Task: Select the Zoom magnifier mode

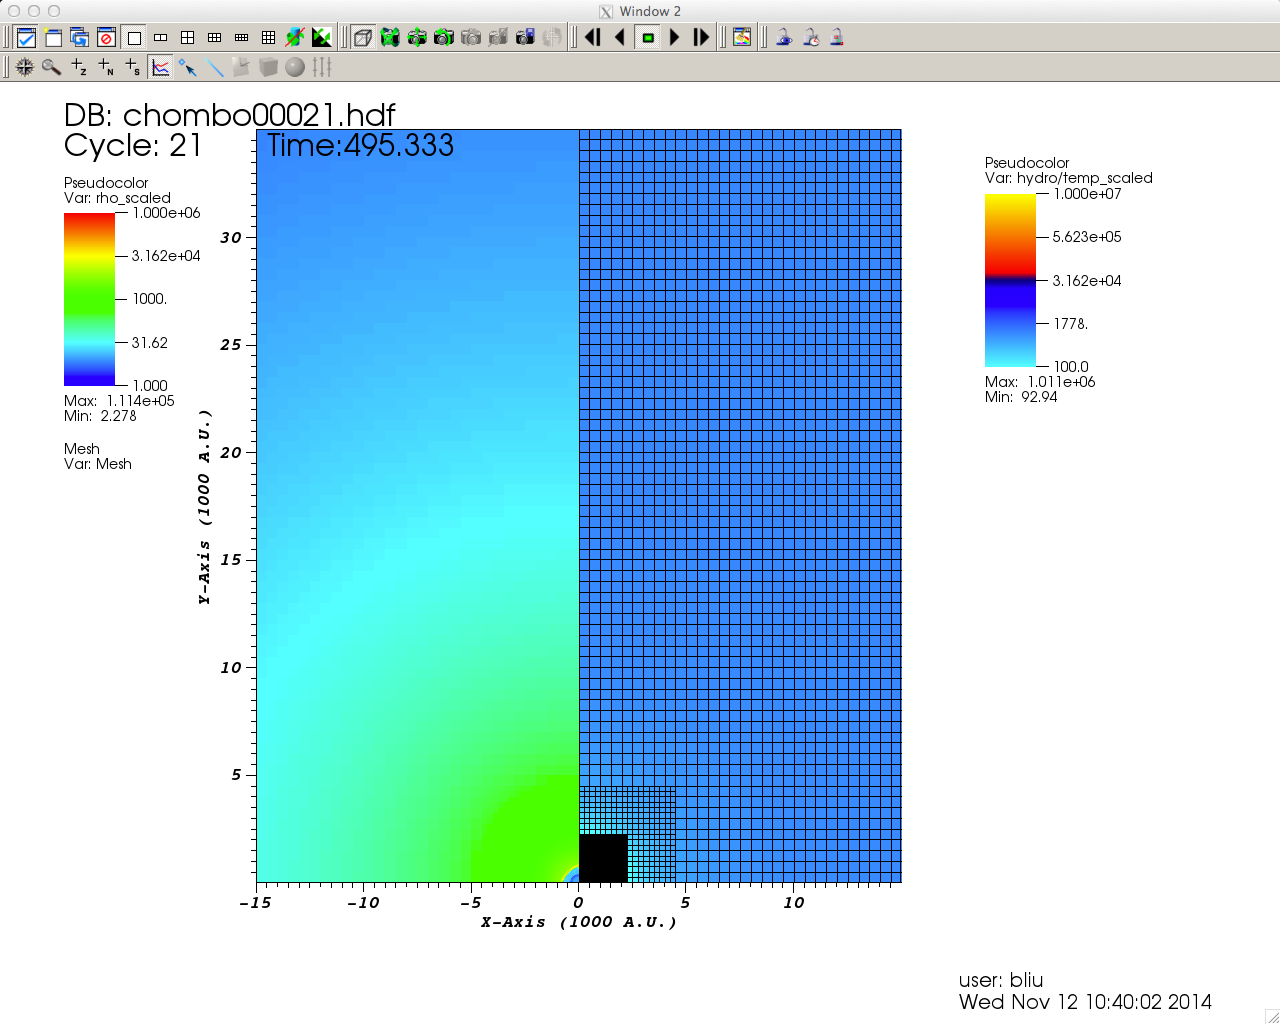Action: click(51, 67)
